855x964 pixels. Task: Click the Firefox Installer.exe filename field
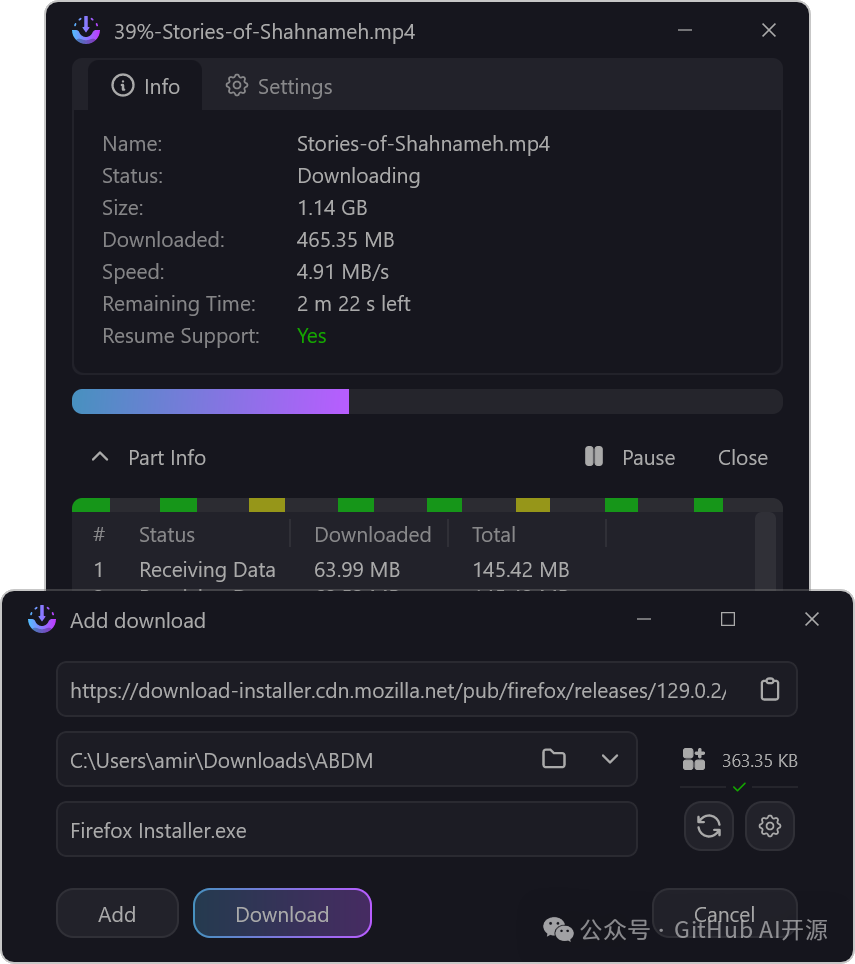coord(347,829)
